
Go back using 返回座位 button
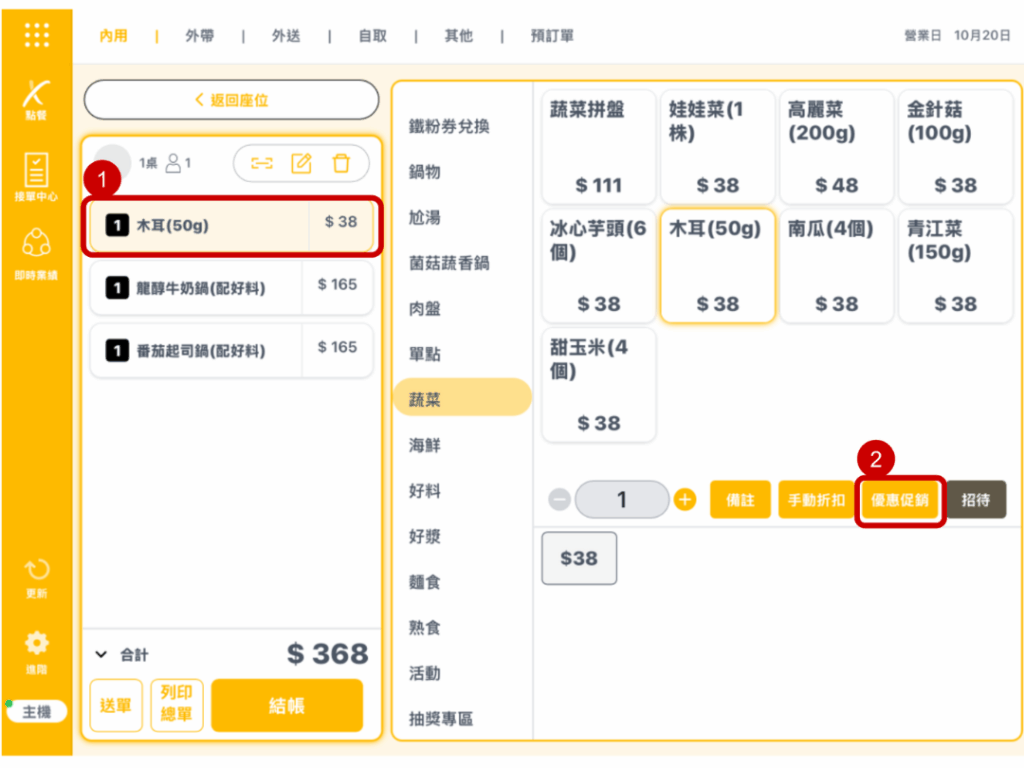coord(231,100)
